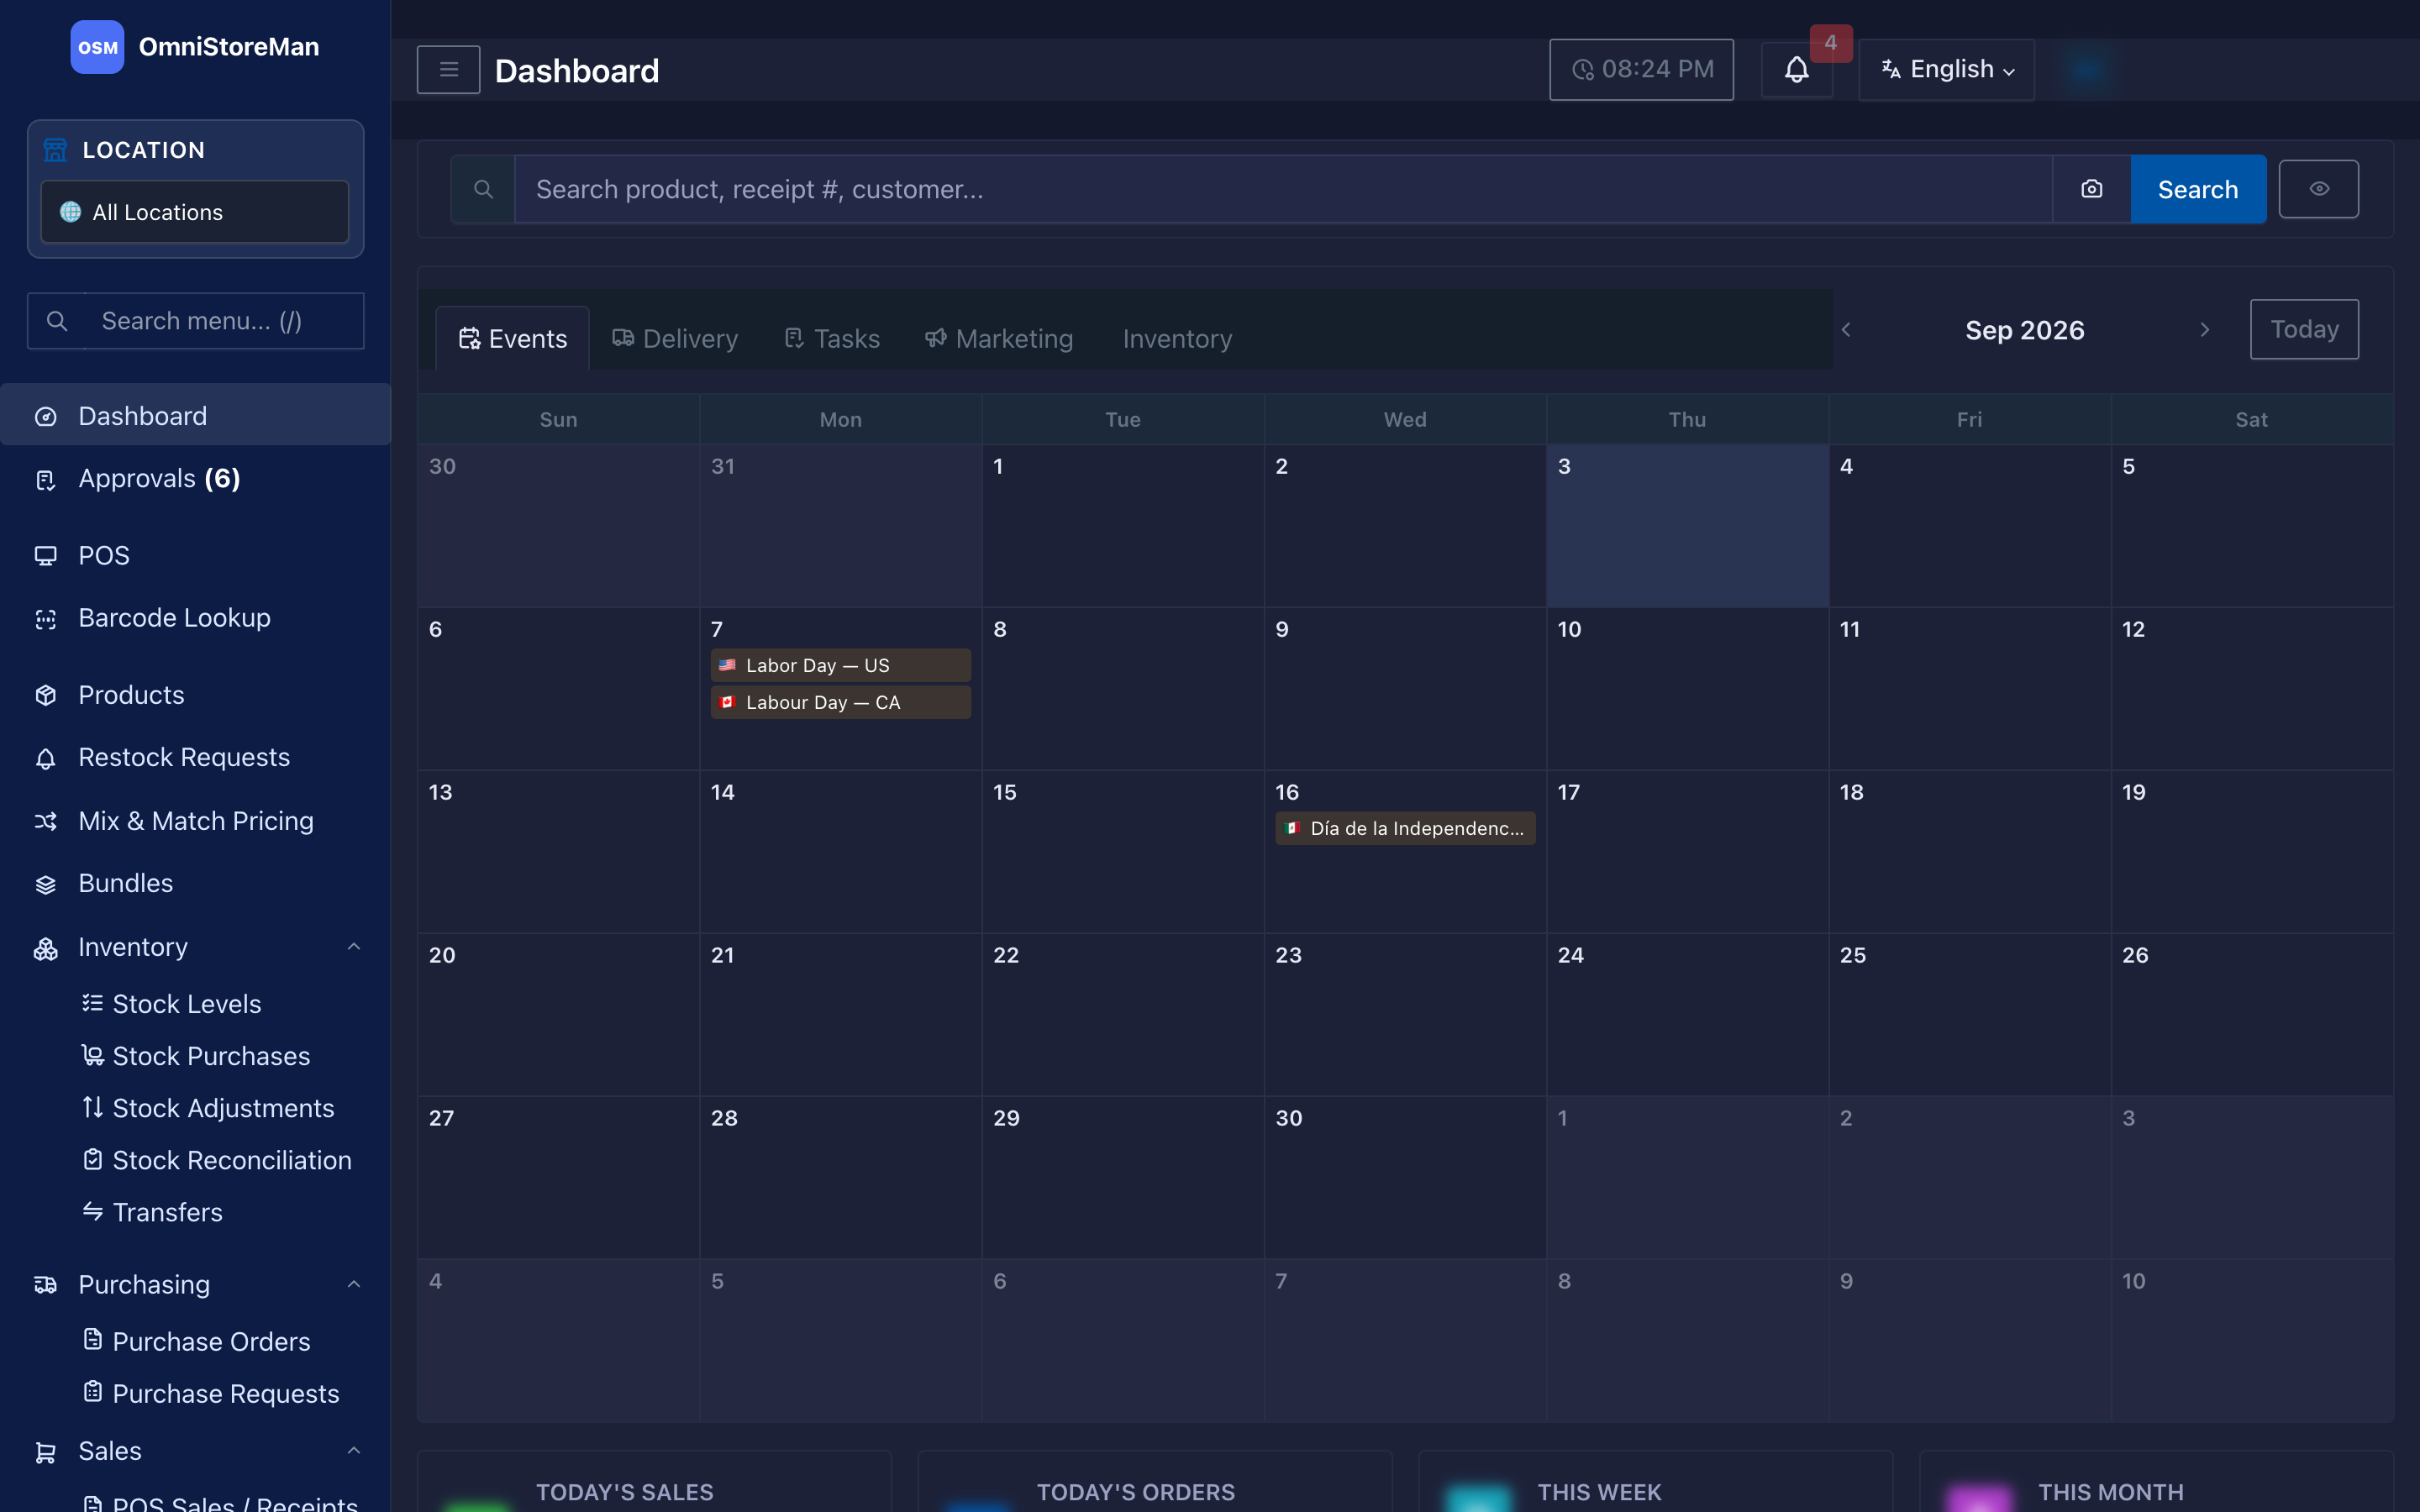Click the Stock Reconciliation clipboard icon

93,1159
